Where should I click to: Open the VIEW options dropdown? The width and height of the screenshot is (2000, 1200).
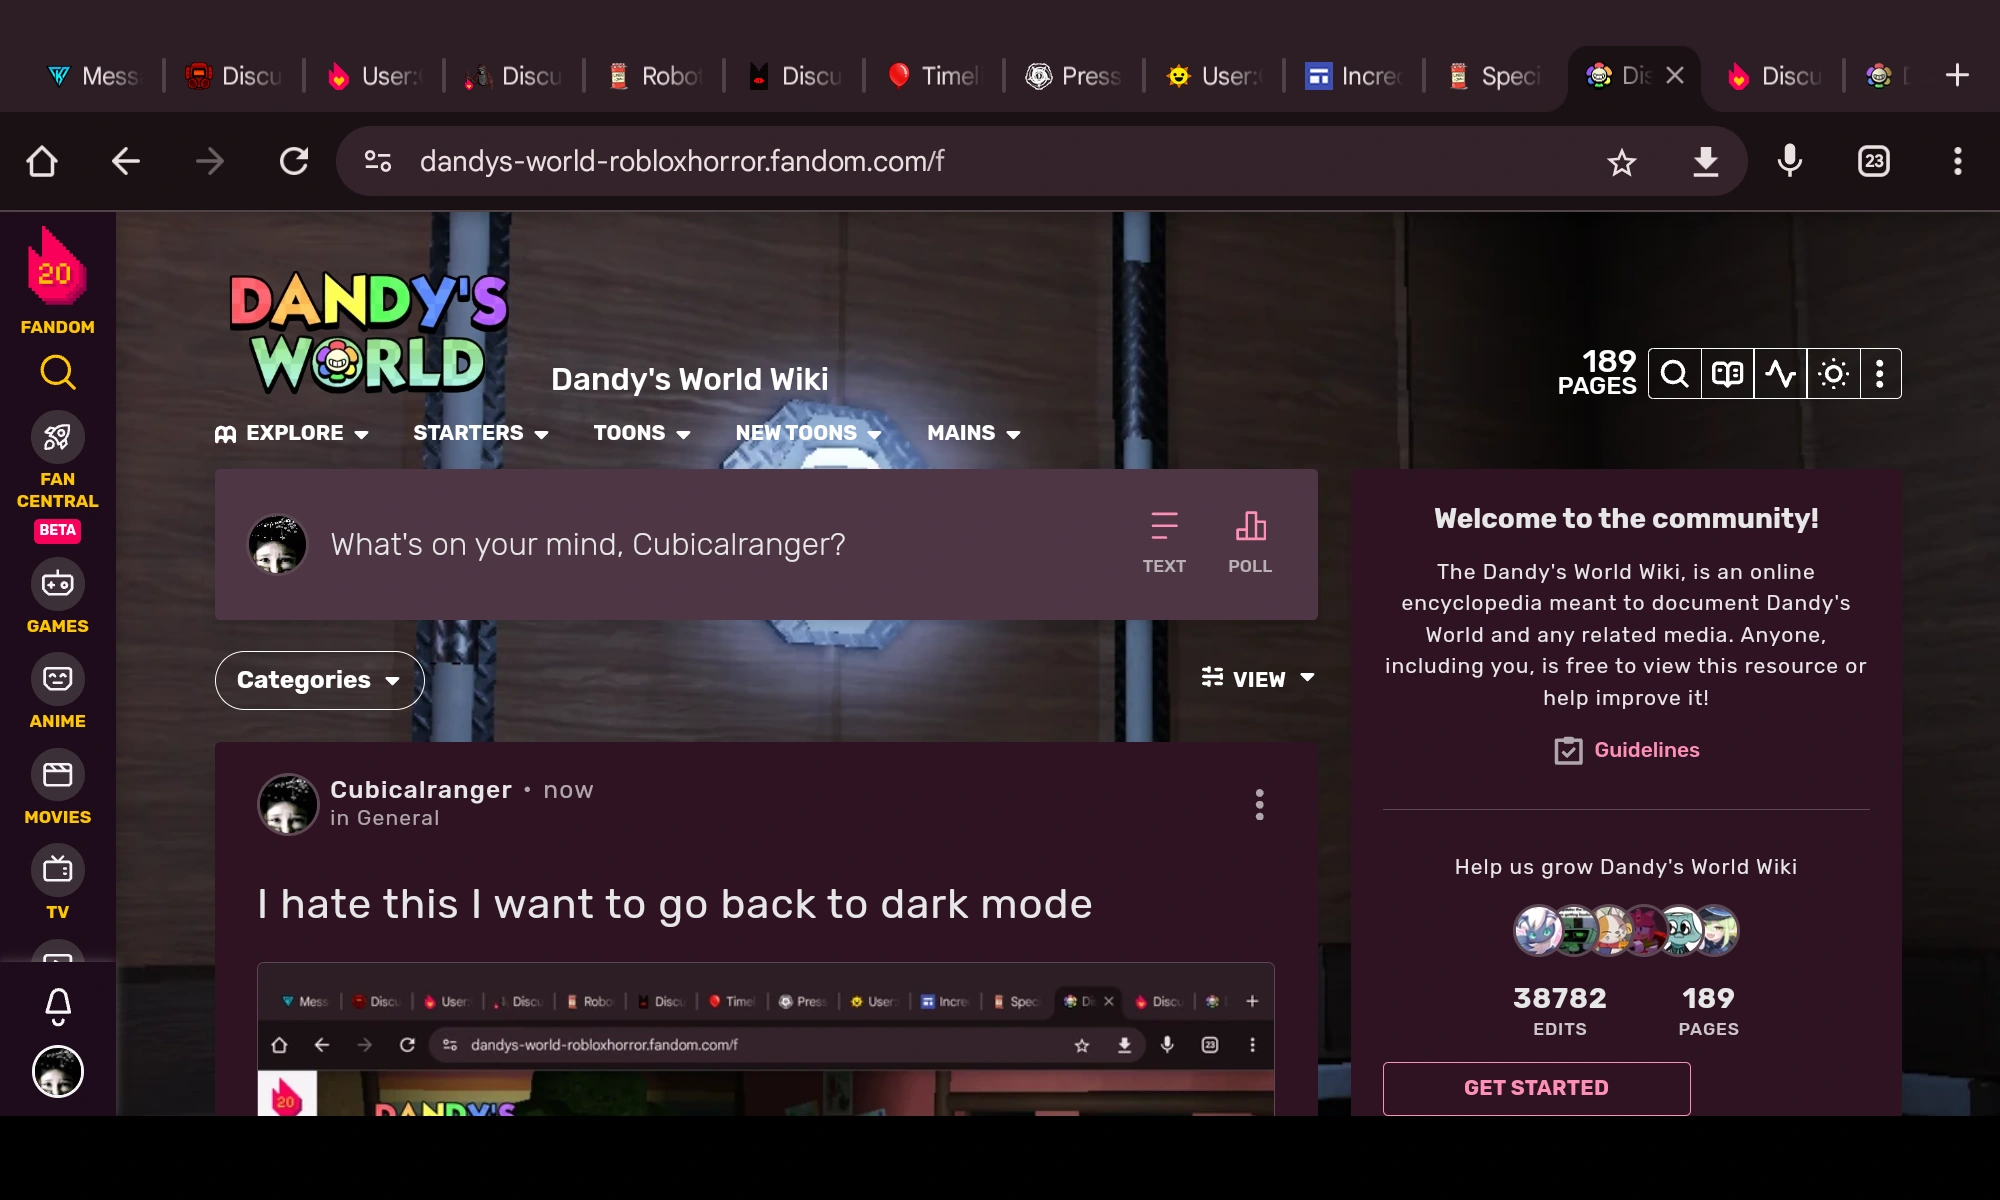pos(1258,679)
